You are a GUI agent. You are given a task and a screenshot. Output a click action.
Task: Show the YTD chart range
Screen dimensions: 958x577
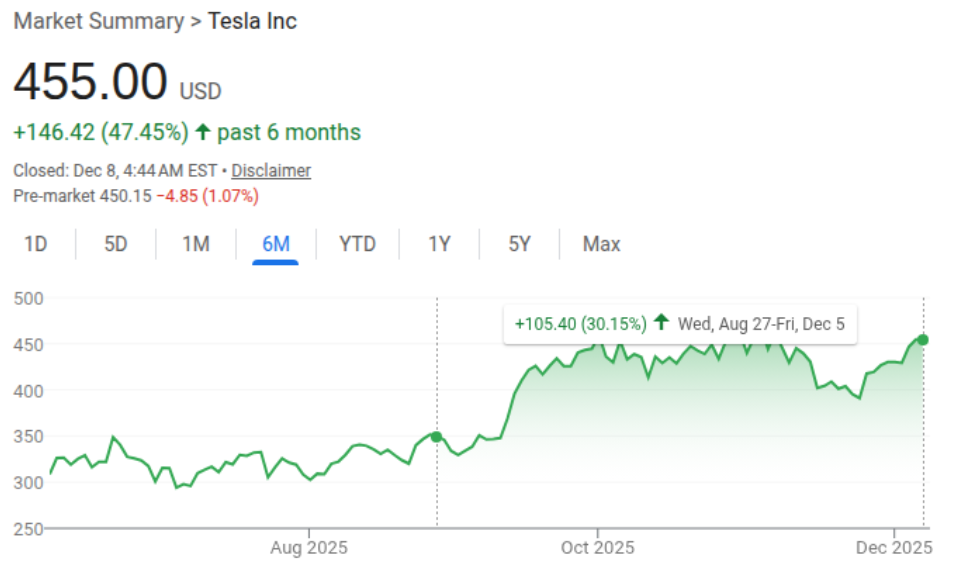[x=357, y=244]
